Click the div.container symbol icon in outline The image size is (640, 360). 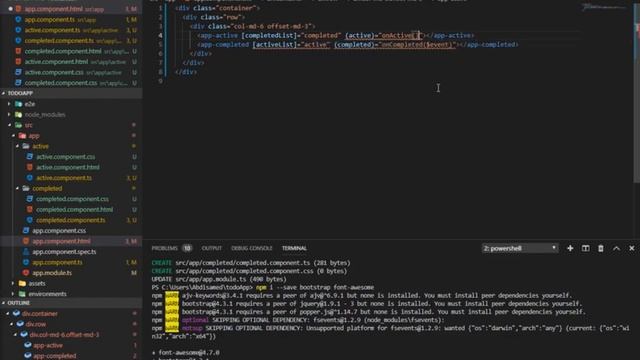pyautogui.click(x=16, y=313)
